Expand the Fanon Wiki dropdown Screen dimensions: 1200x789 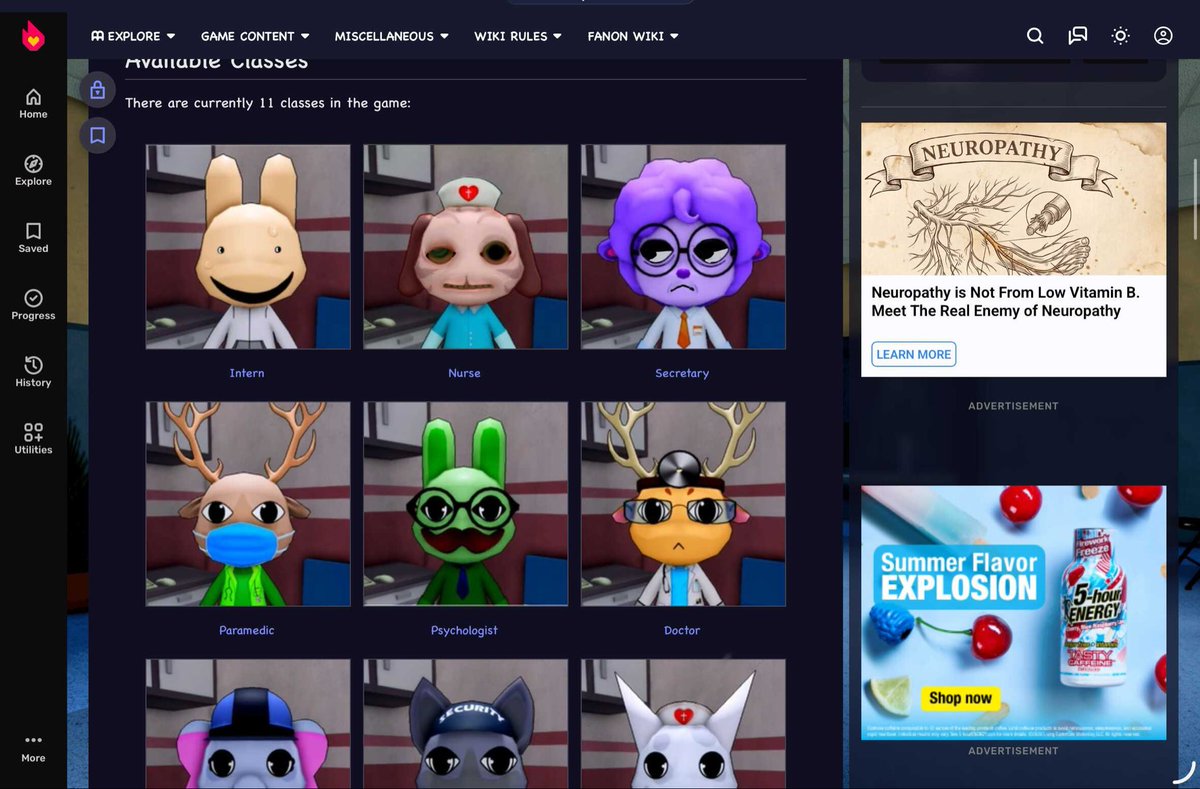coord(633,36)
